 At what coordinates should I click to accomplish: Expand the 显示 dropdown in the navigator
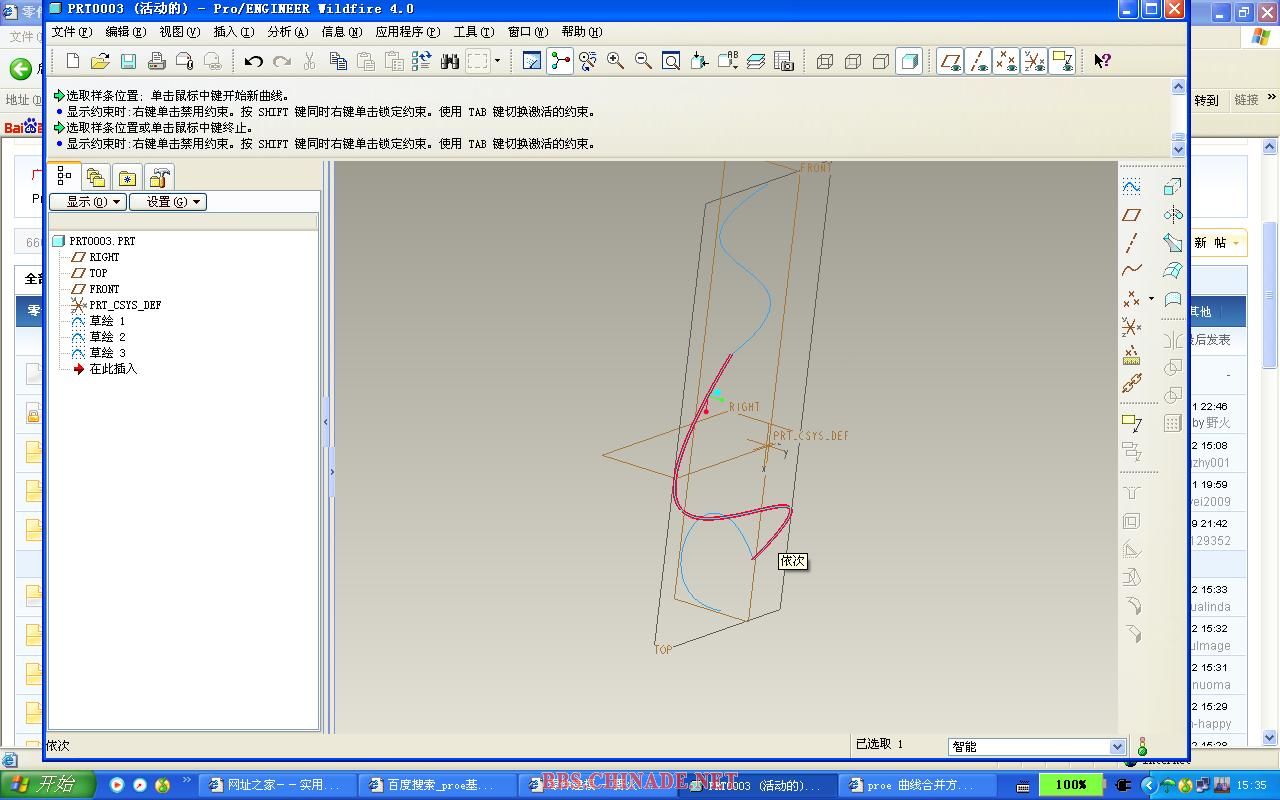(88, 202)
